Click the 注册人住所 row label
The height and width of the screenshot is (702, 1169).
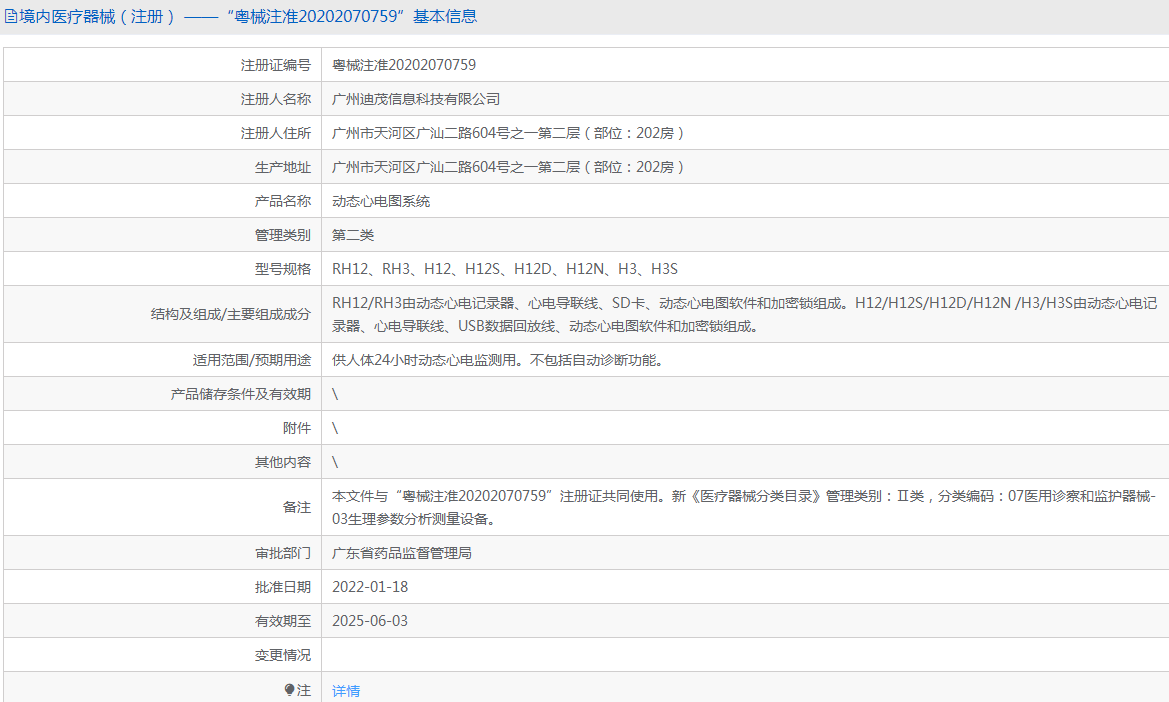(275, 132)
